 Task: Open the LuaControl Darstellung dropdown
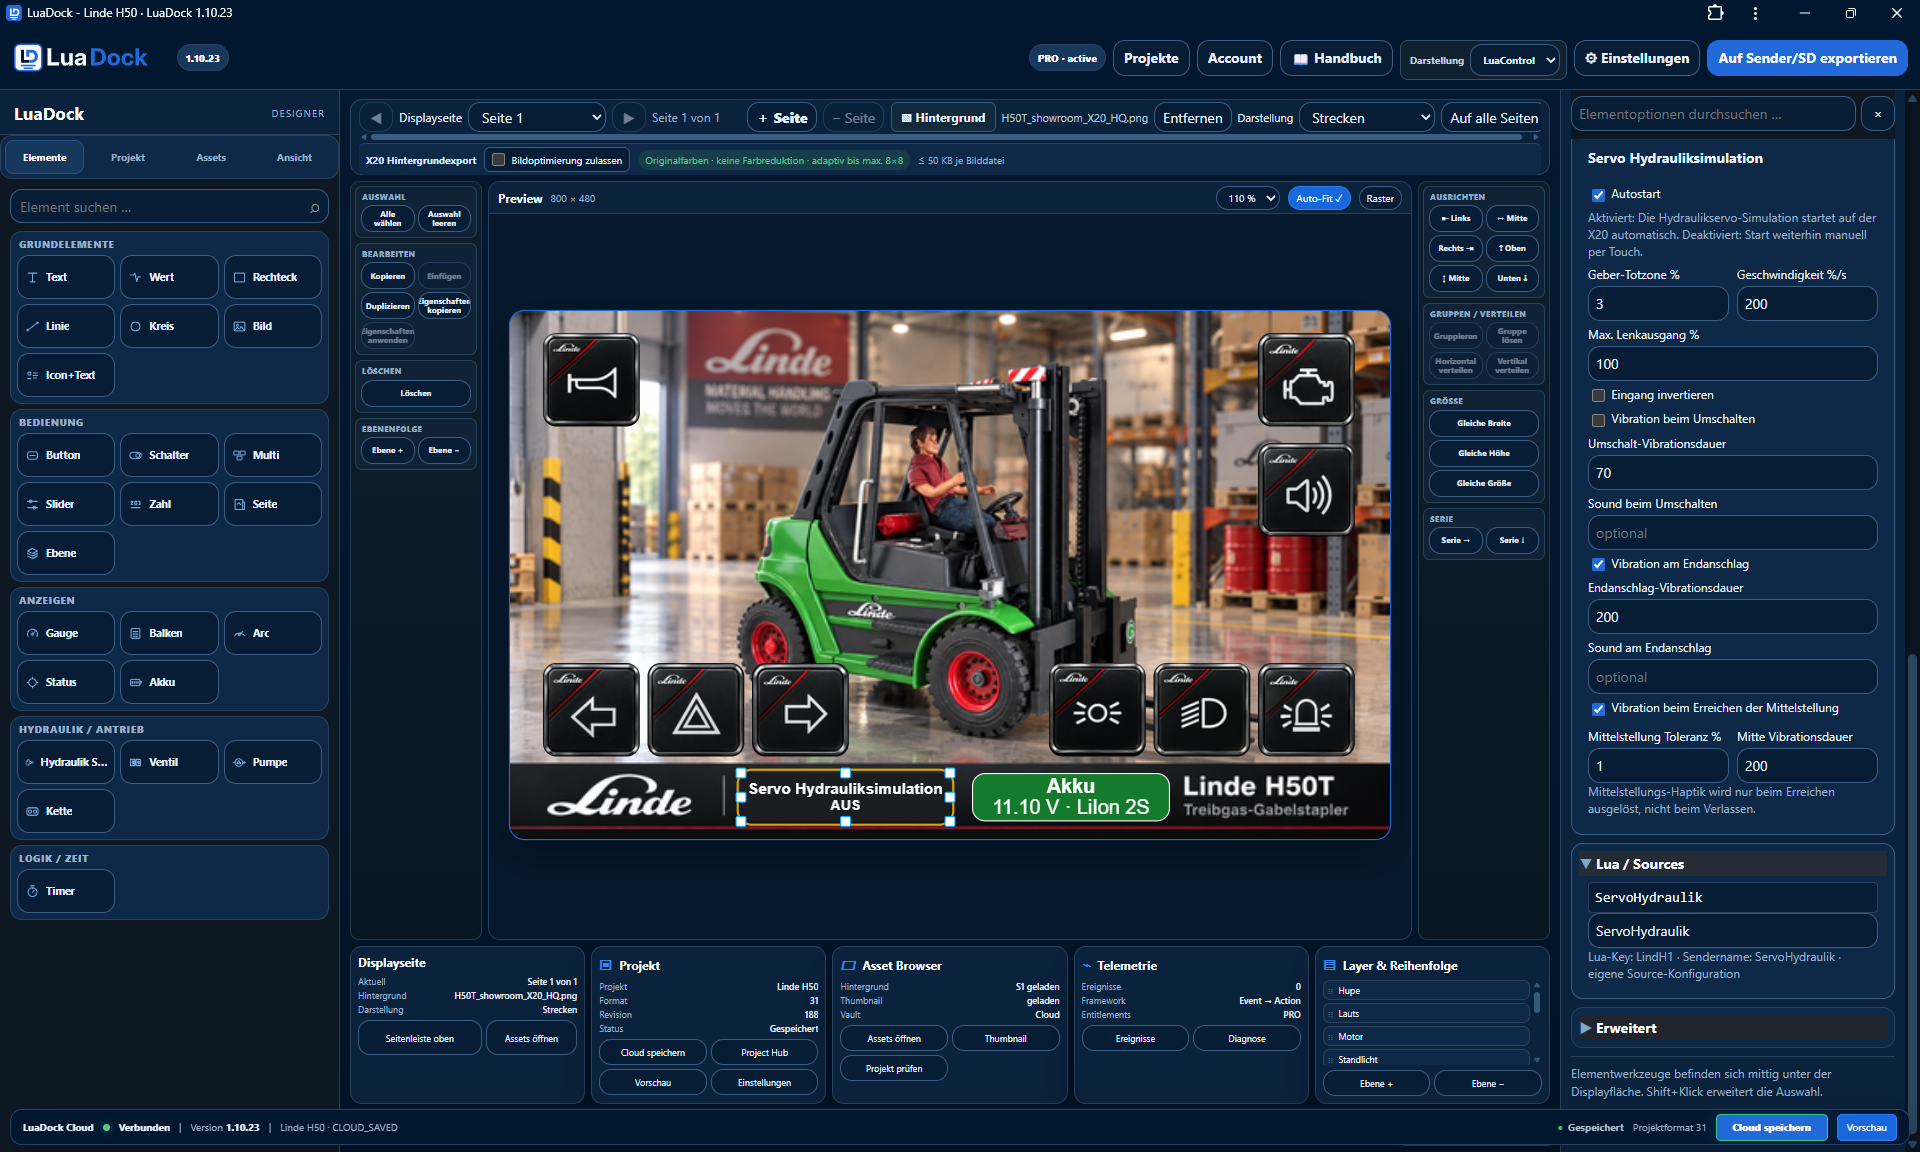[x=1517, y=60]
